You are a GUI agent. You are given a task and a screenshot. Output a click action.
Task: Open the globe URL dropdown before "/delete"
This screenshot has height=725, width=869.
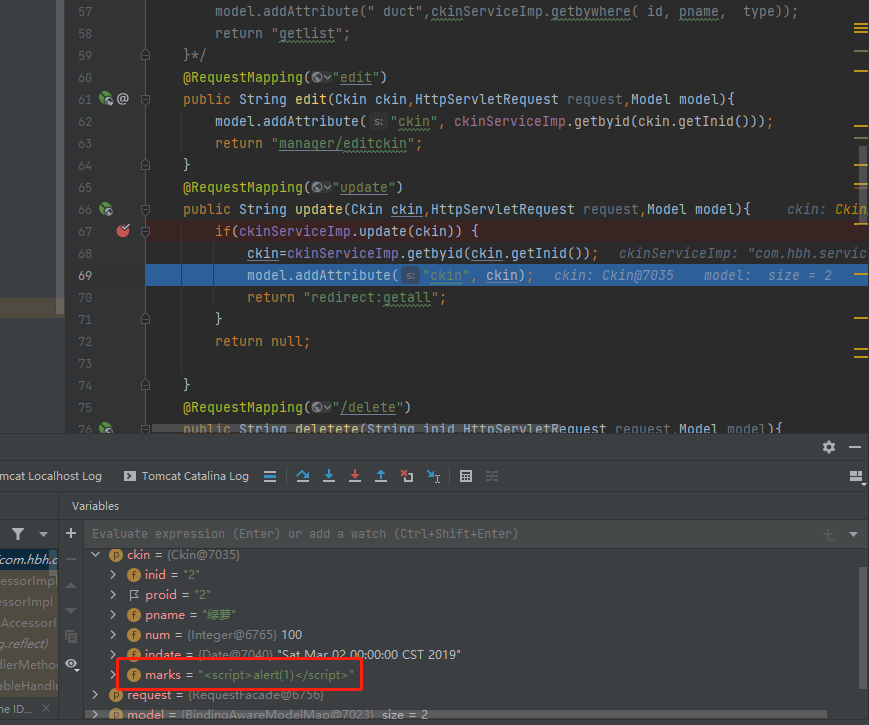(x=321, y=407)
